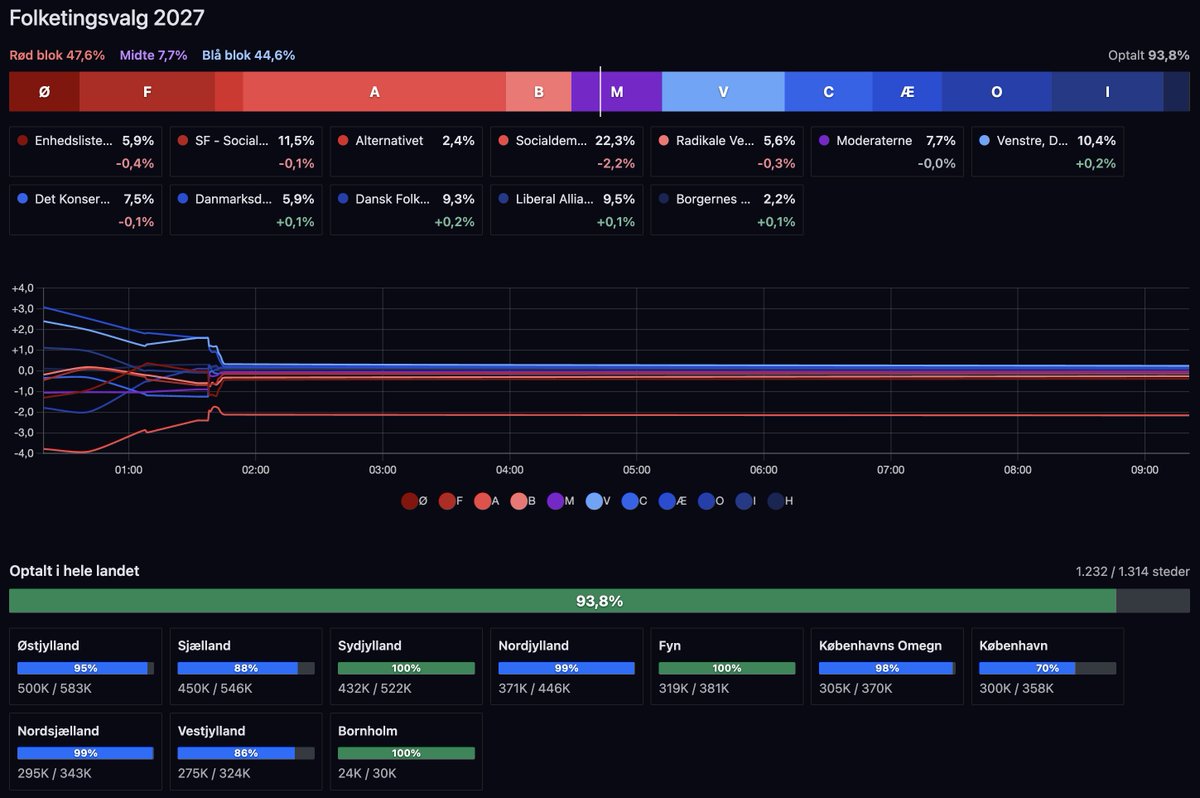Select the B segment in the seat bar
This screenshot has height=798, width=1200.
pos(538,91)
